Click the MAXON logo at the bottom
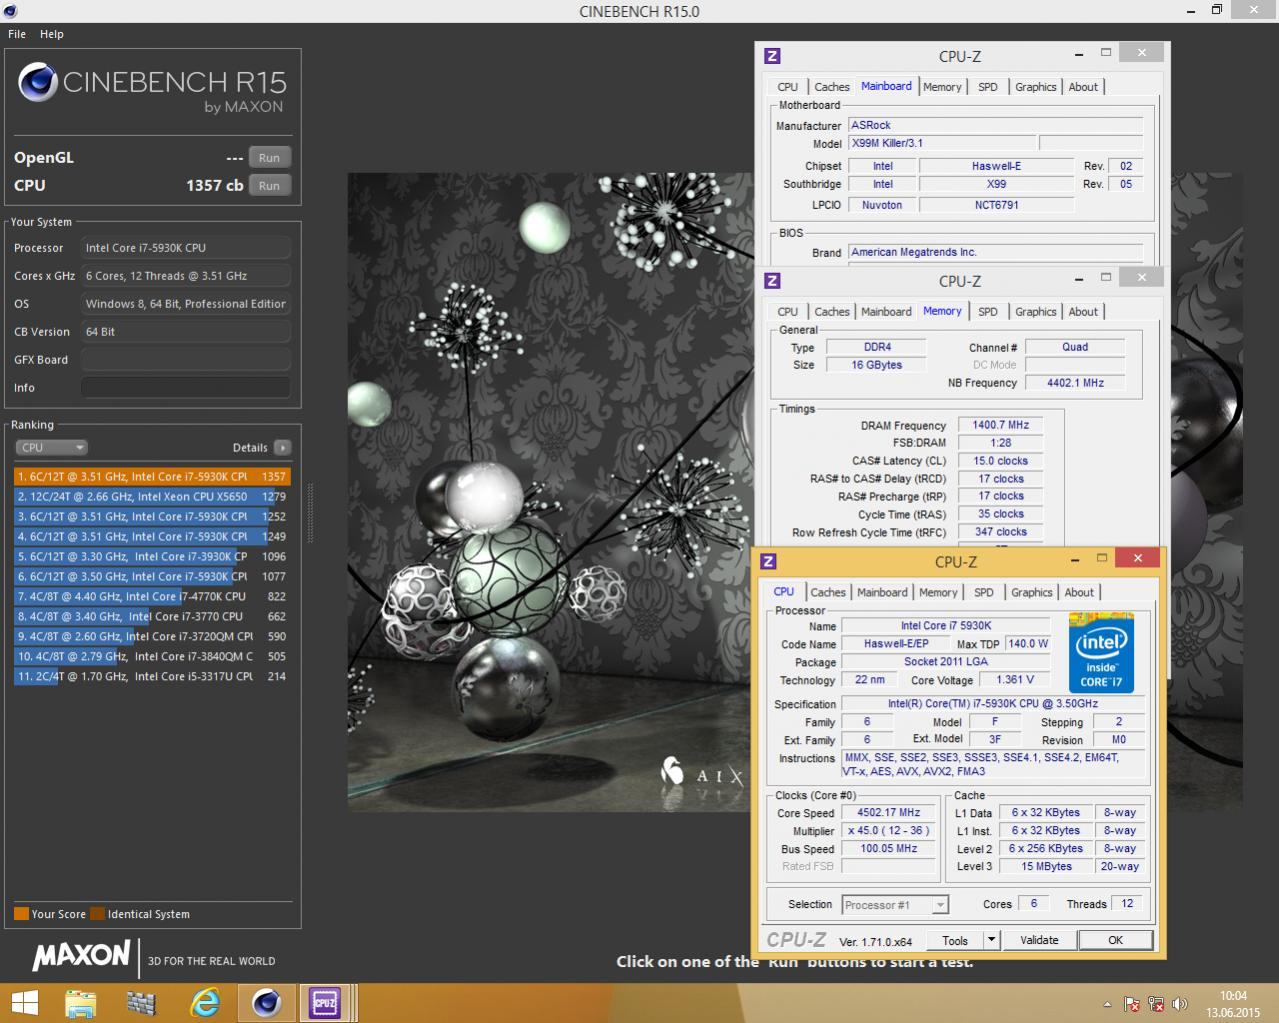Screen dimensions: 1279x1023 82,956
